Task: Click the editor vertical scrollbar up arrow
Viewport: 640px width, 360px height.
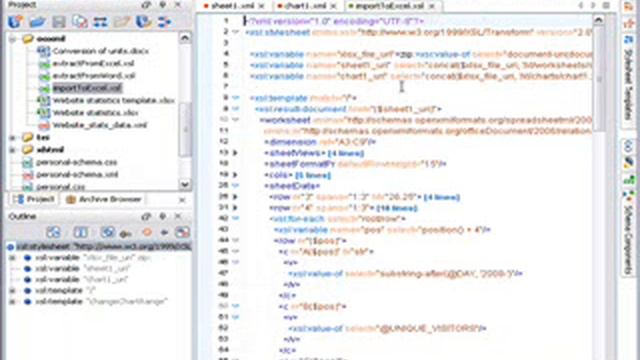Action: (x=598, y=19)
